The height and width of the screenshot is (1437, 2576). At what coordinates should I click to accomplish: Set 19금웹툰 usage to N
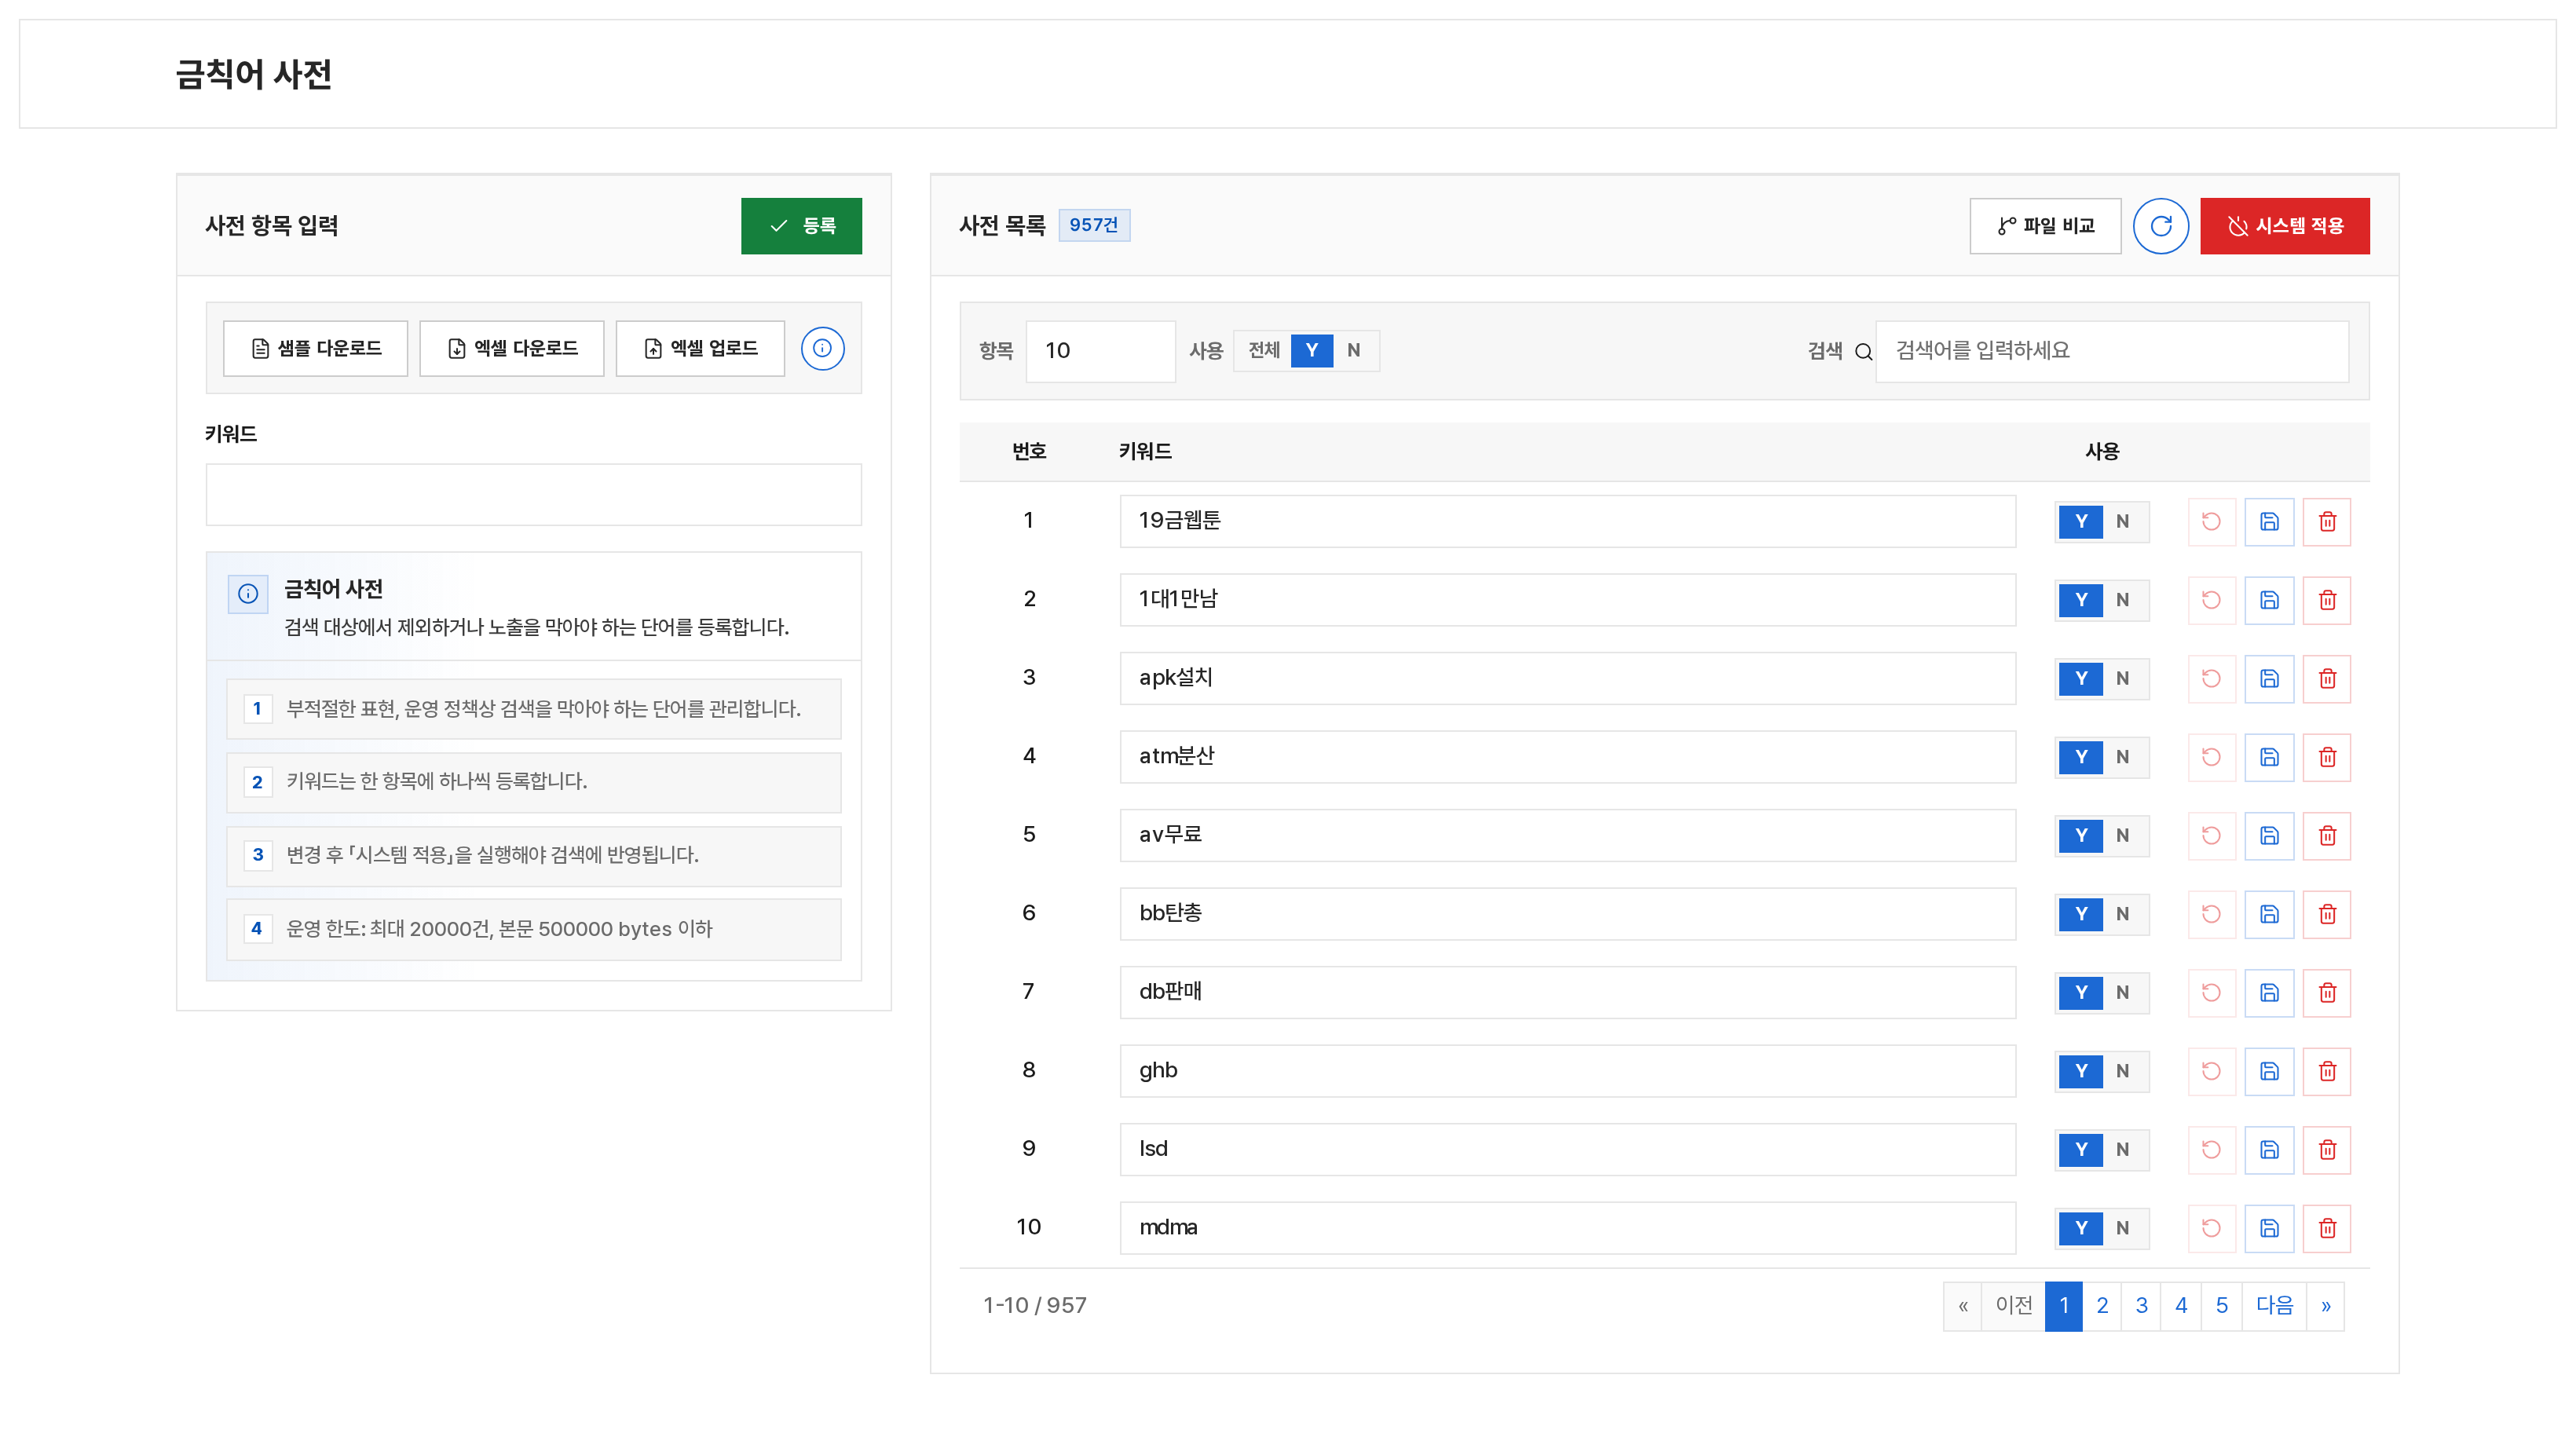click(2122, 521)
